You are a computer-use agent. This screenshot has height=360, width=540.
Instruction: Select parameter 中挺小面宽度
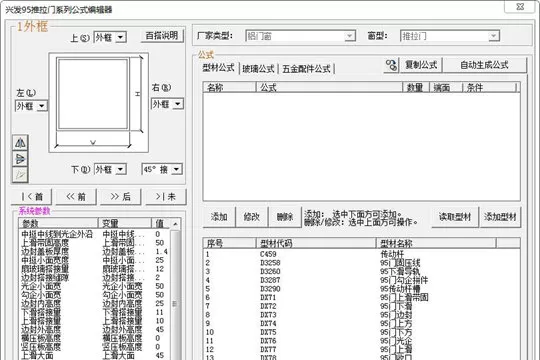95,260
